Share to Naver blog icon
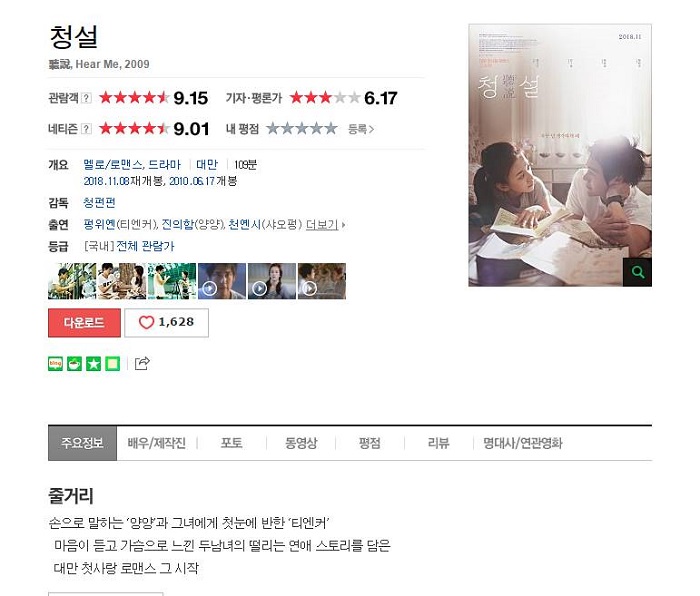 55,364
